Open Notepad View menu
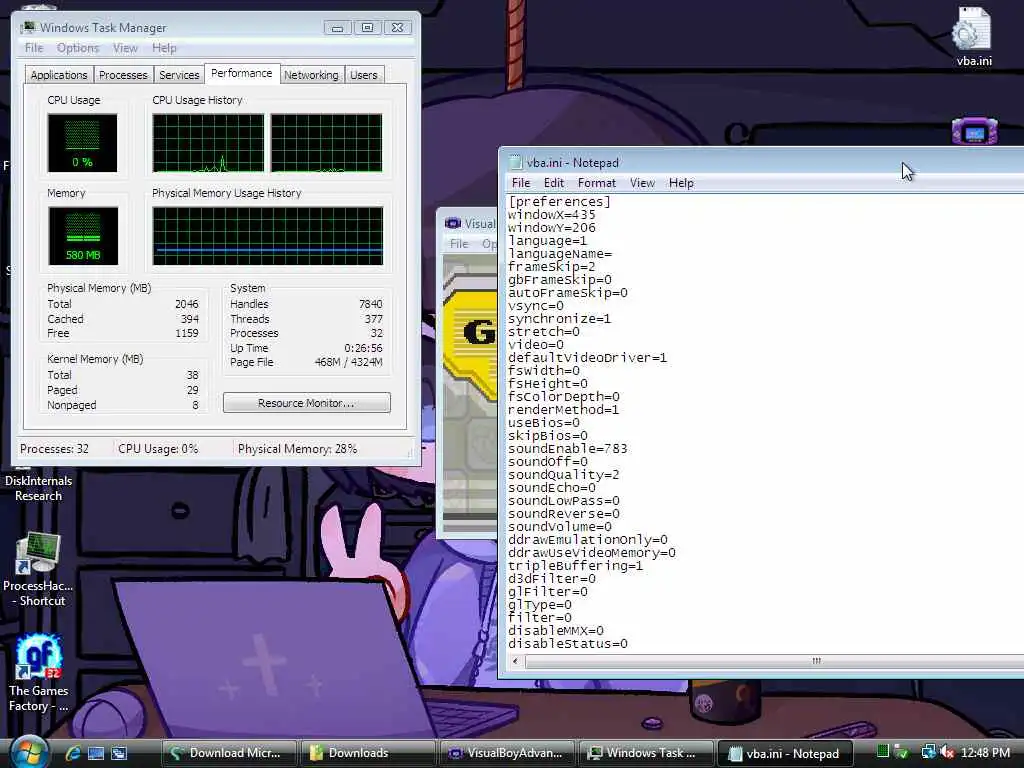The width and height of the screenshot is (1024, 768). coord(642,183)
